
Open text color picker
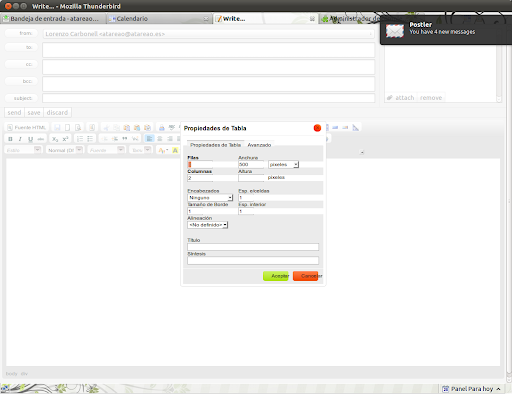pyautogui.click(x=163, y=150)
